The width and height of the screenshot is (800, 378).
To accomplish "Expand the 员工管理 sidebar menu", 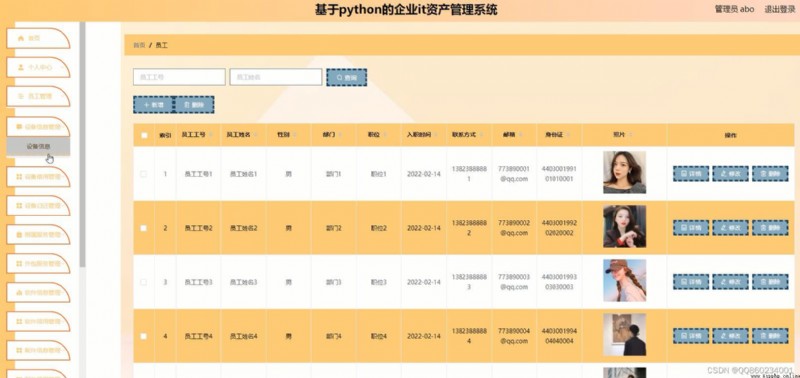I will coord(38,96).
